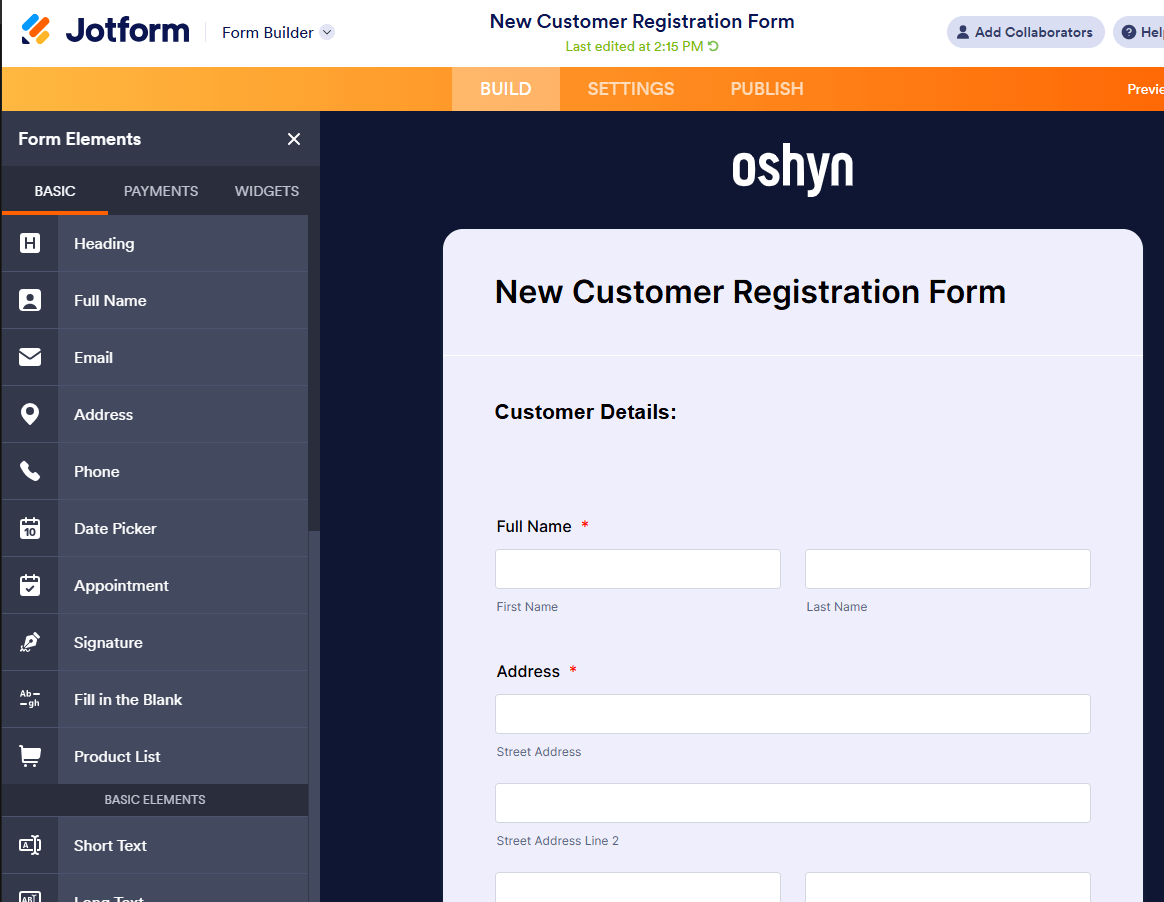This screenshot has height=902, width=1164.
Task: Select the PAYMENTS elements tab
Action: point(160,191)
